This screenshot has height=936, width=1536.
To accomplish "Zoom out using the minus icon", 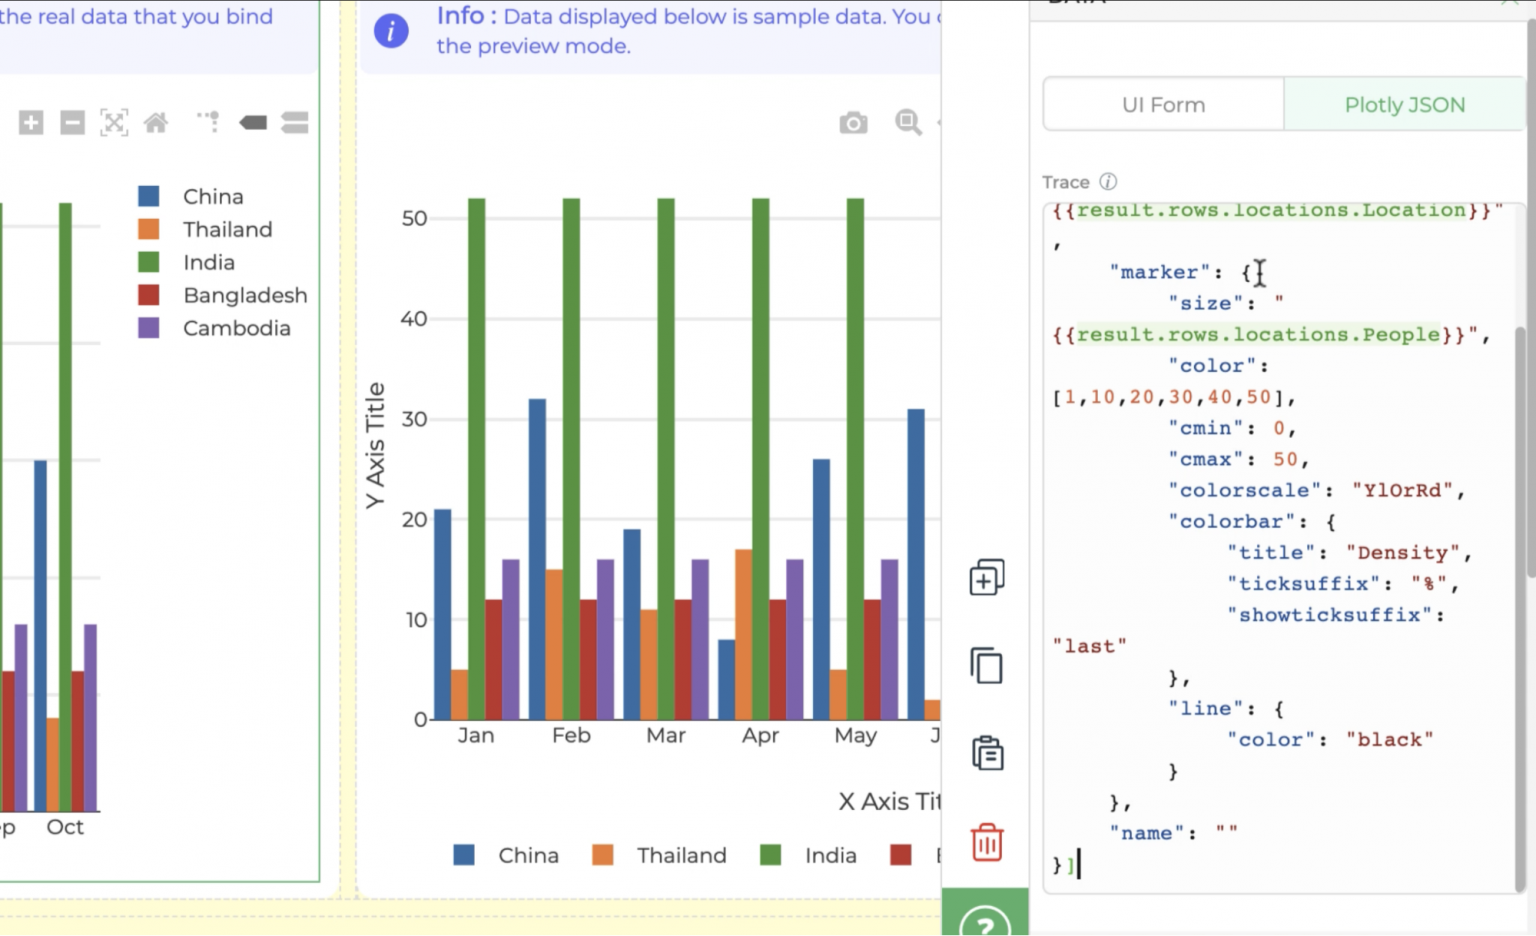I will coord(71,121).
